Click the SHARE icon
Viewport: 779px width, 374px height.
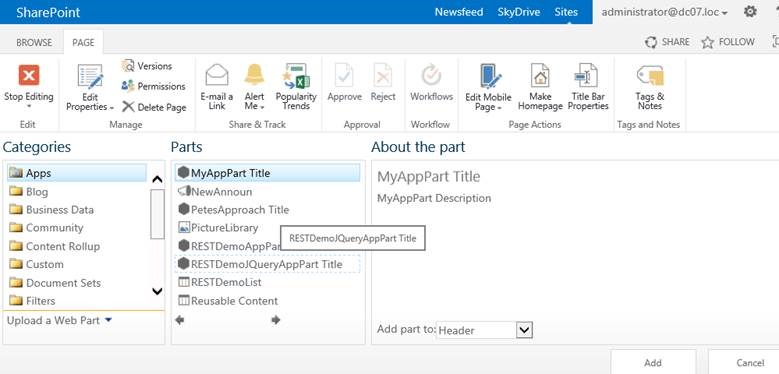[651, 42]
